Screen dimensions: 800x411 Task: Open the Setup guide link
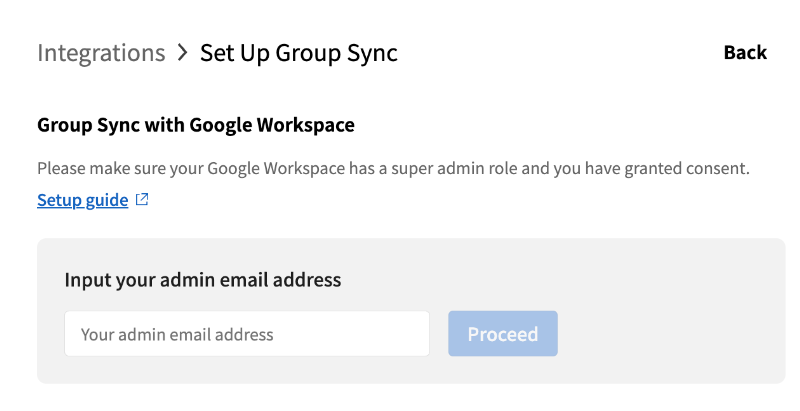(x=83, y=200)
